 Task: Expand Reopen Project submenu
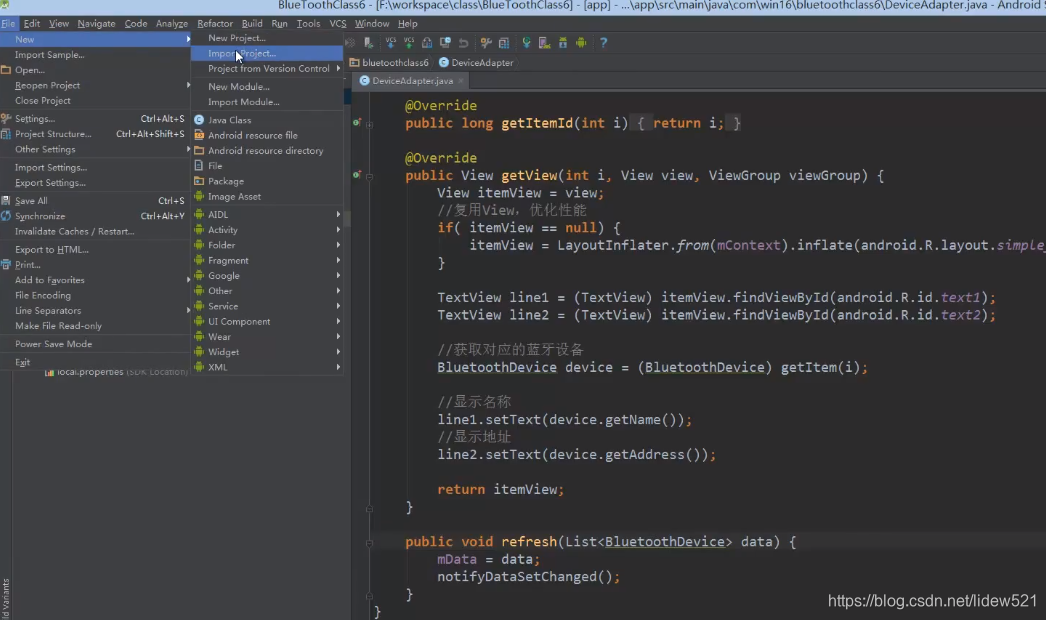(95, 85)
